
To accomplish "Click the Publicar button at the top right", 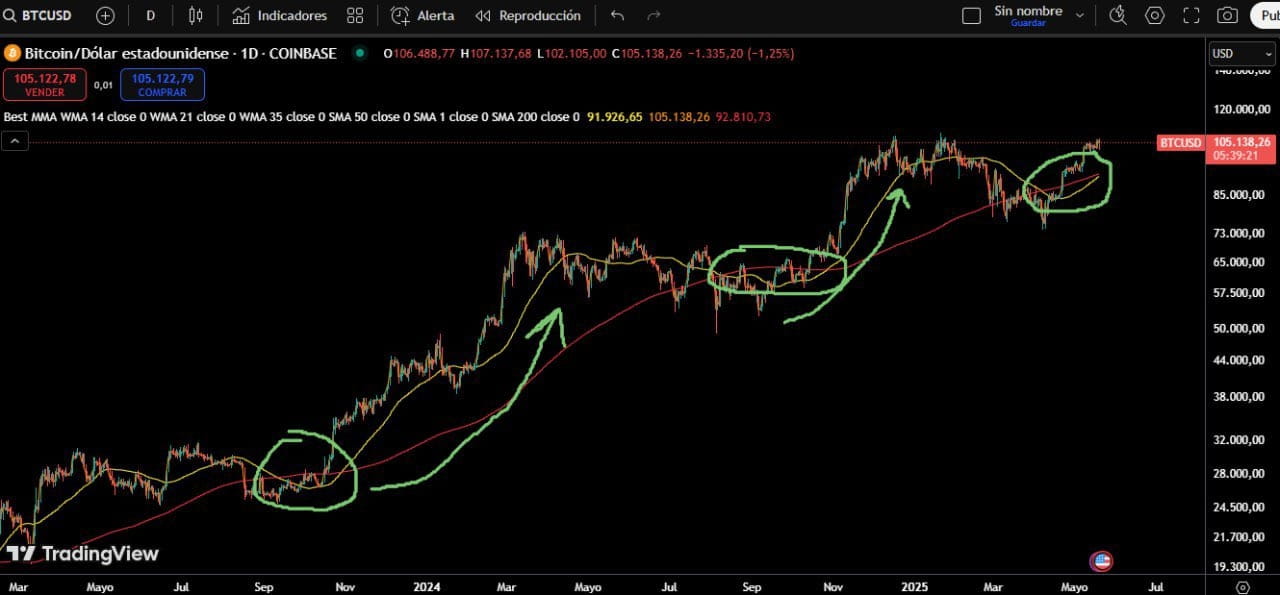I will (1265, 16).
